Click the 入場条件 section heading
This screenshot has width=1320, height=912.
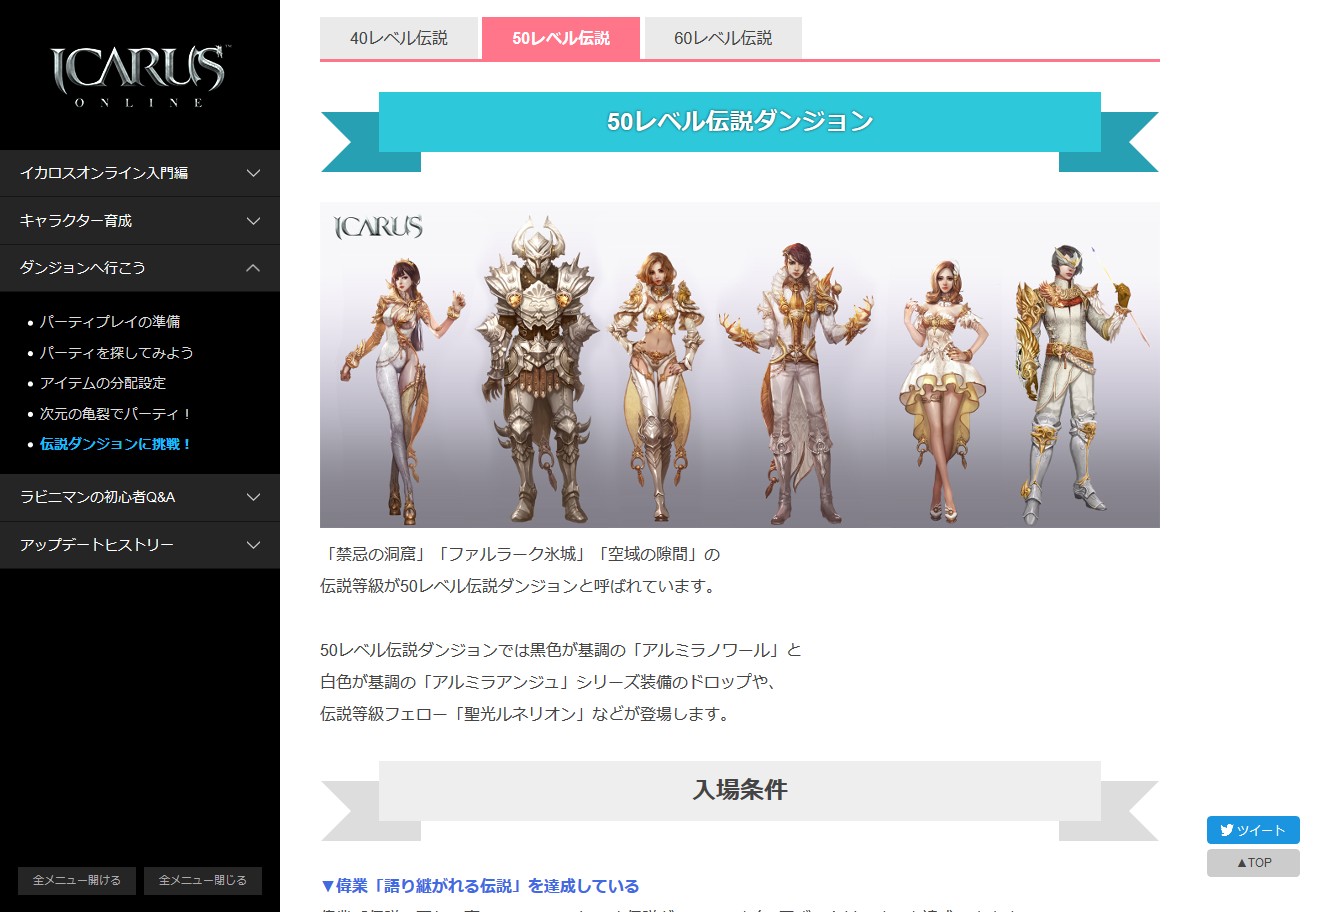click(x=740, y=790)
